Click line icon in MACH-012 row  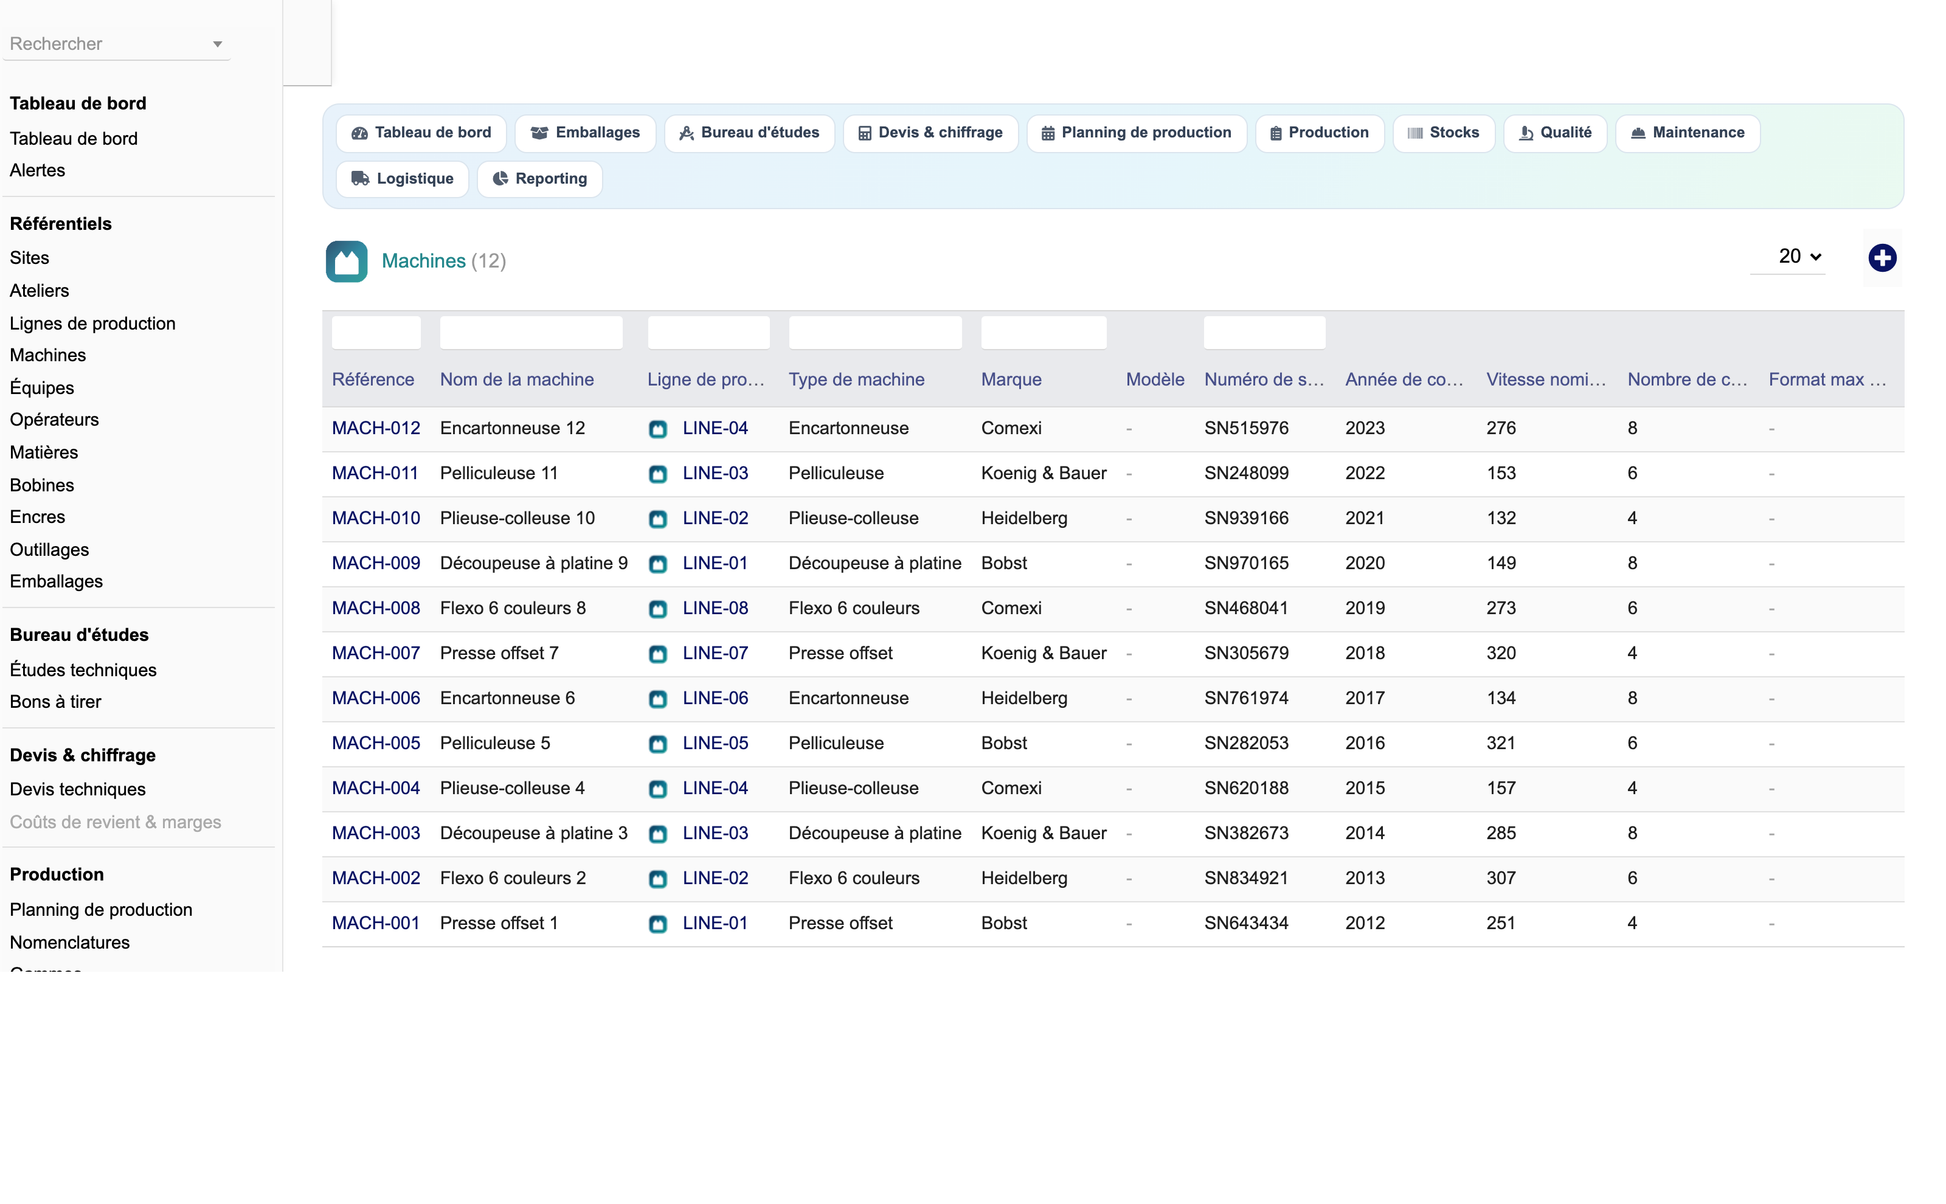point(658,429)
